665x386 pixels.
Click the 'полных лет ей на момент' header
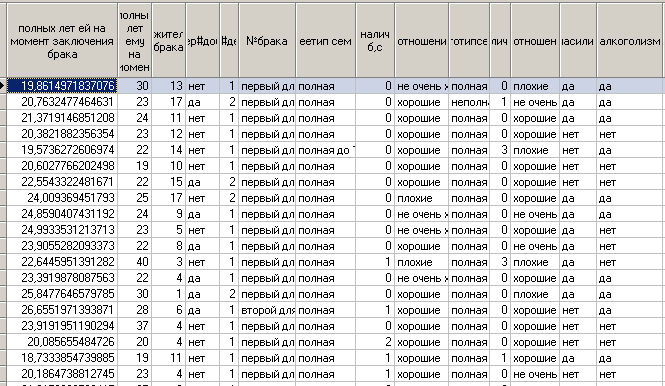click(x=62, y=41)
